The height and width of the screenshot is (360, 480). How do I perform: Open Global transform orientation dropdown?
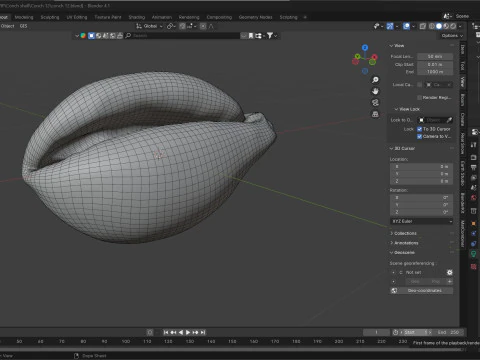click(150, 26)
